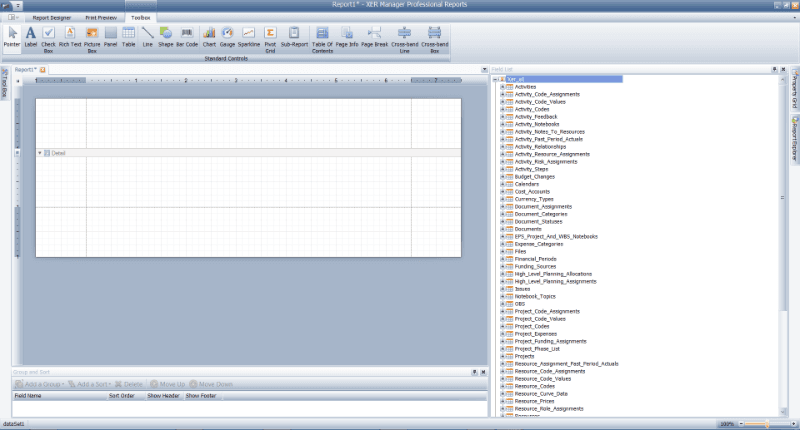Select the Label control

(x=31, y=38)
